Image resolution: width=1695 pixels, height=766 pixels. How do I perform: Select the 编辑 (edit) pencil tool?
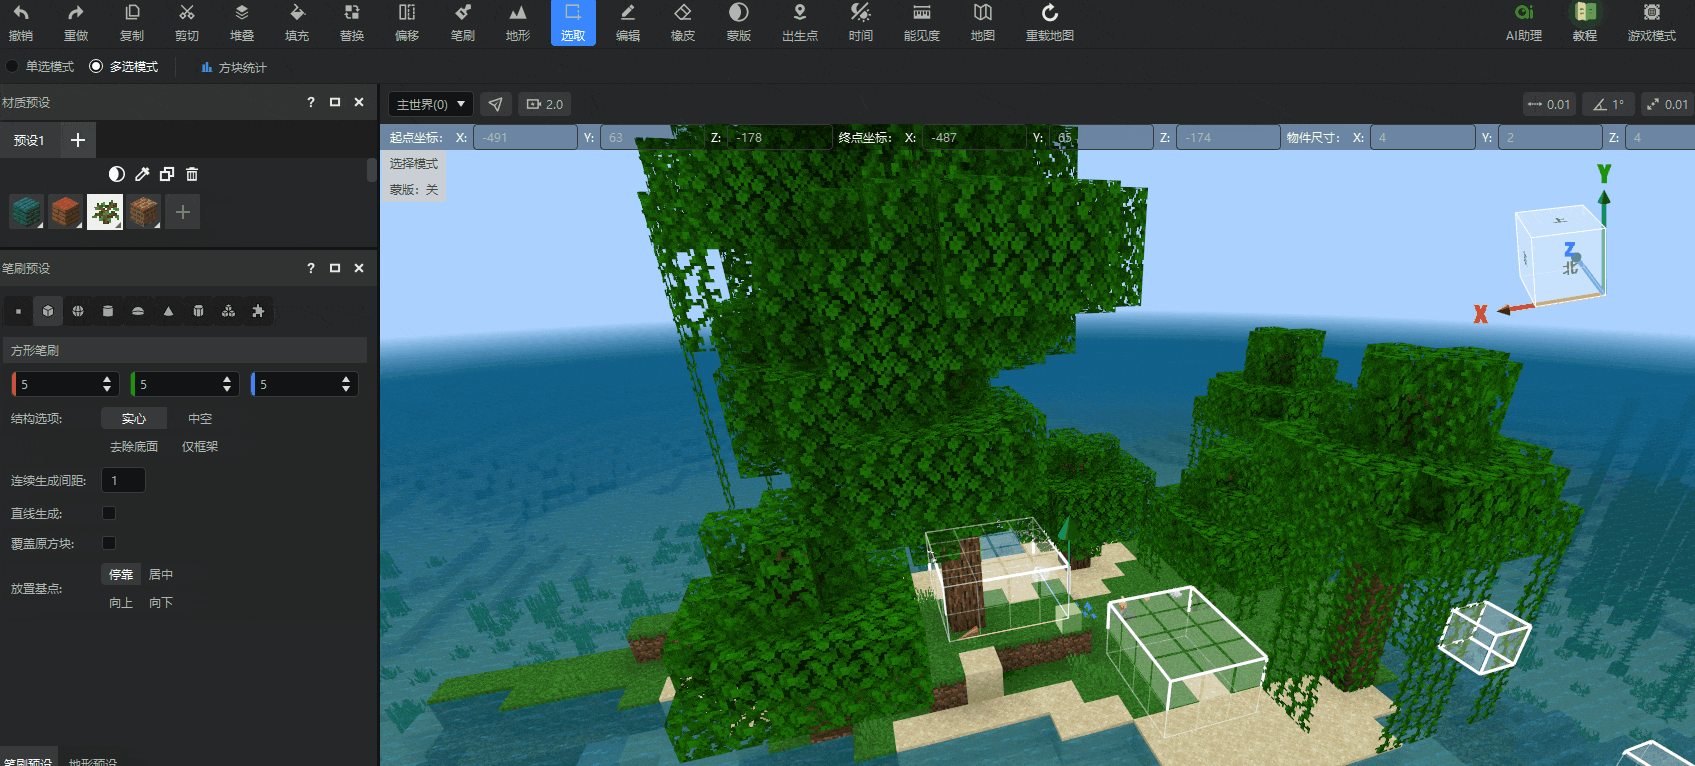click(x=628, y=22)
